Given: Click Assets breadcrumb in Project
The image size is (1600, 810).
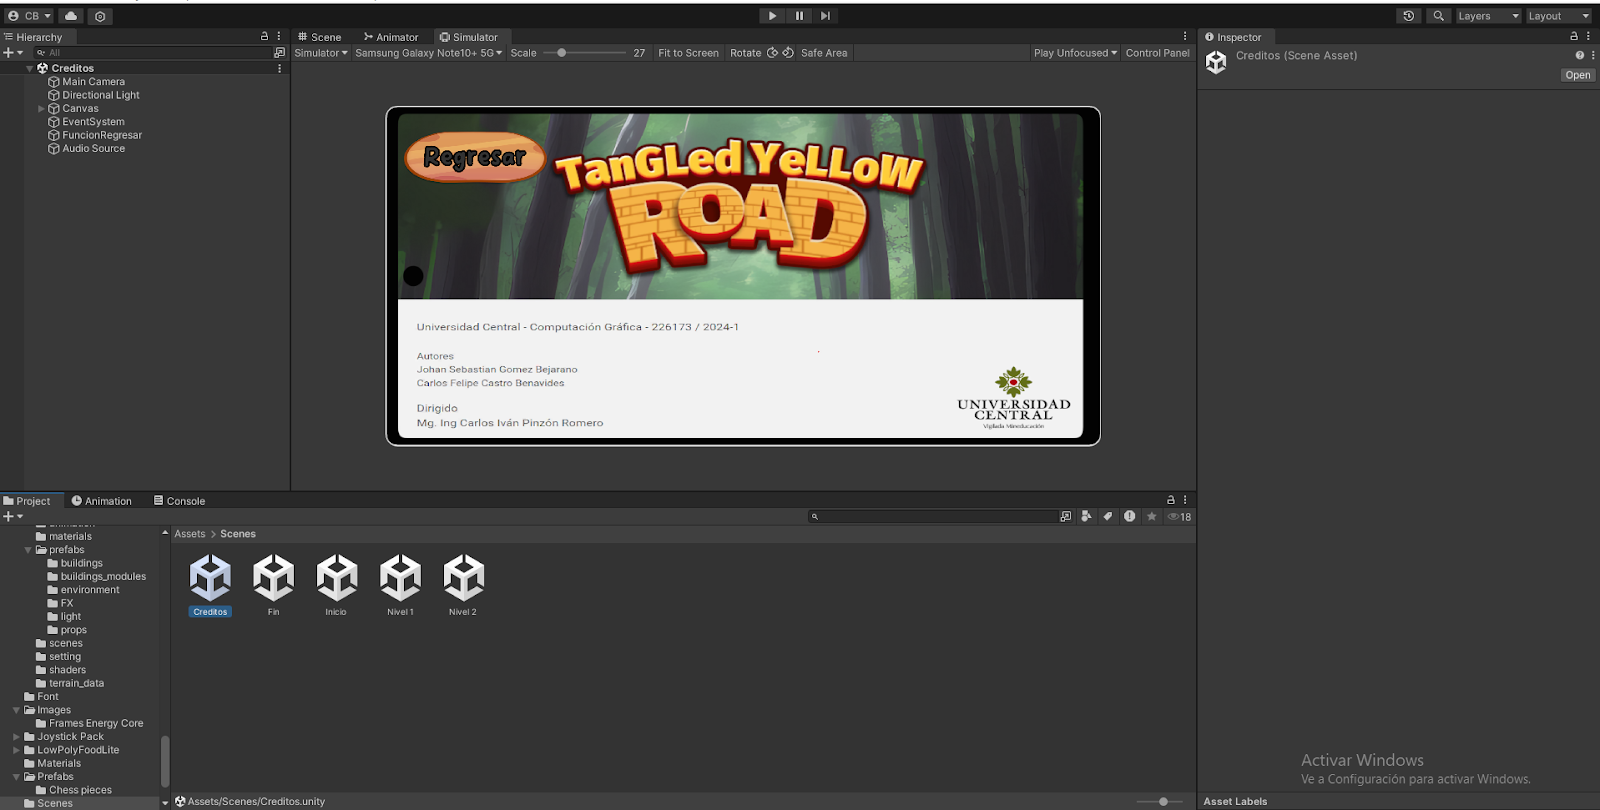Looking at the screenshot, I should coord(190,534).
